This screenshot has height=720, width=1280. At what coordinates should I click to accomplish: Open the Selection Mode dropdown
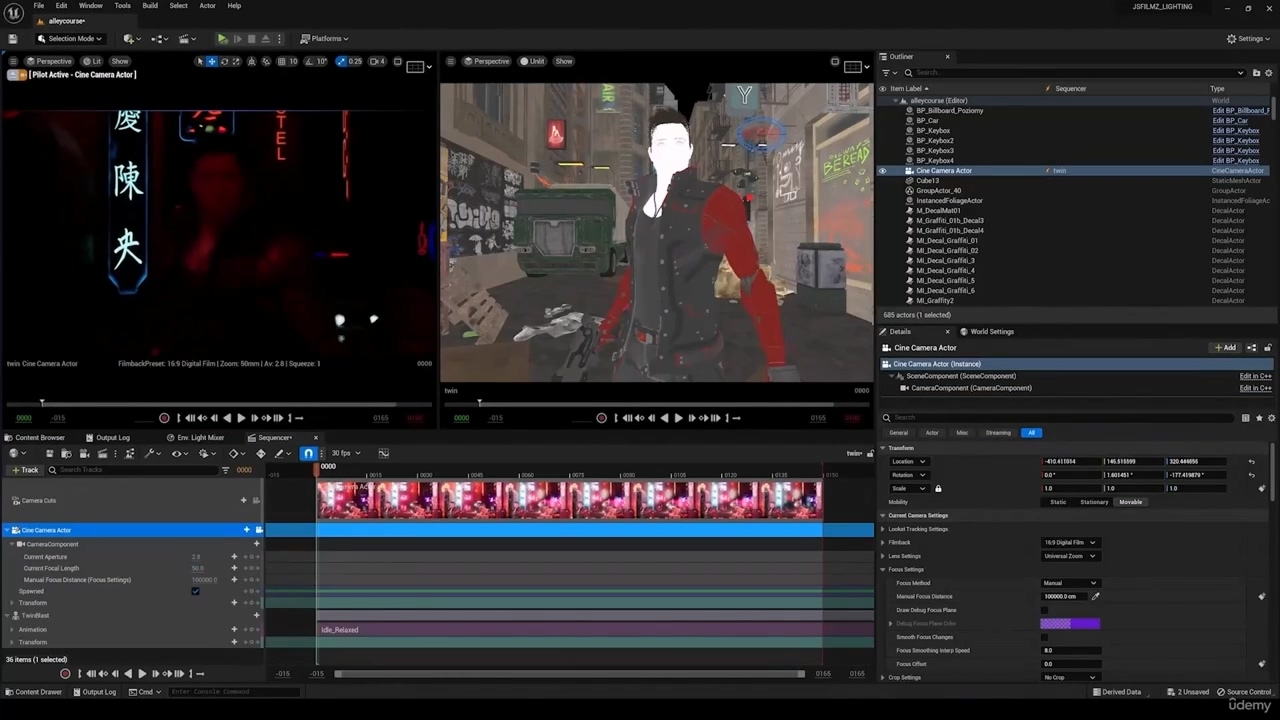(69, 39)
